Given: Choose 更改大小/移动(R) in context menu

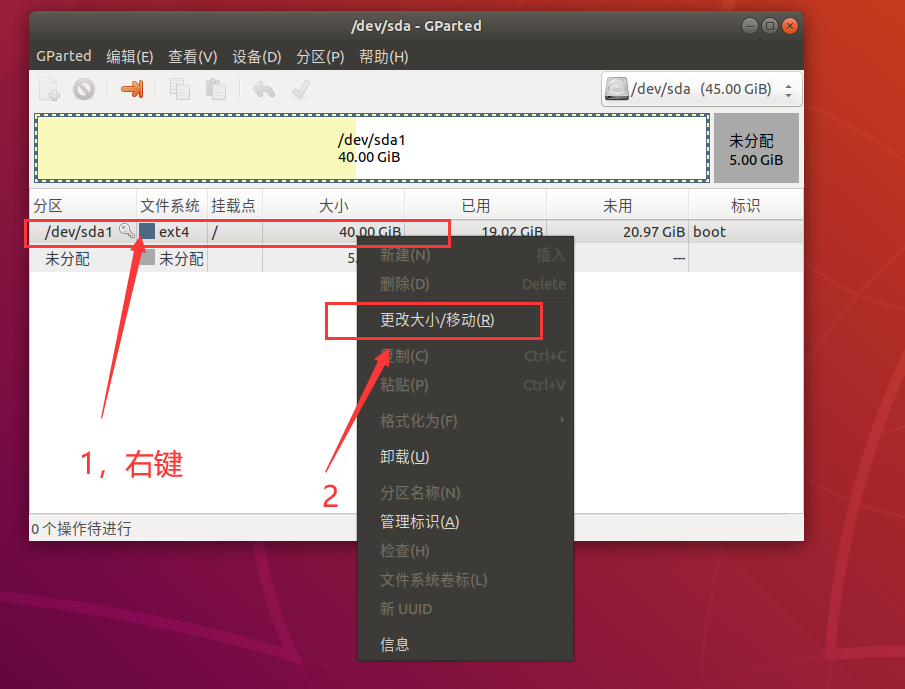Looking at the screenshot, I should (x=466, y=320).
